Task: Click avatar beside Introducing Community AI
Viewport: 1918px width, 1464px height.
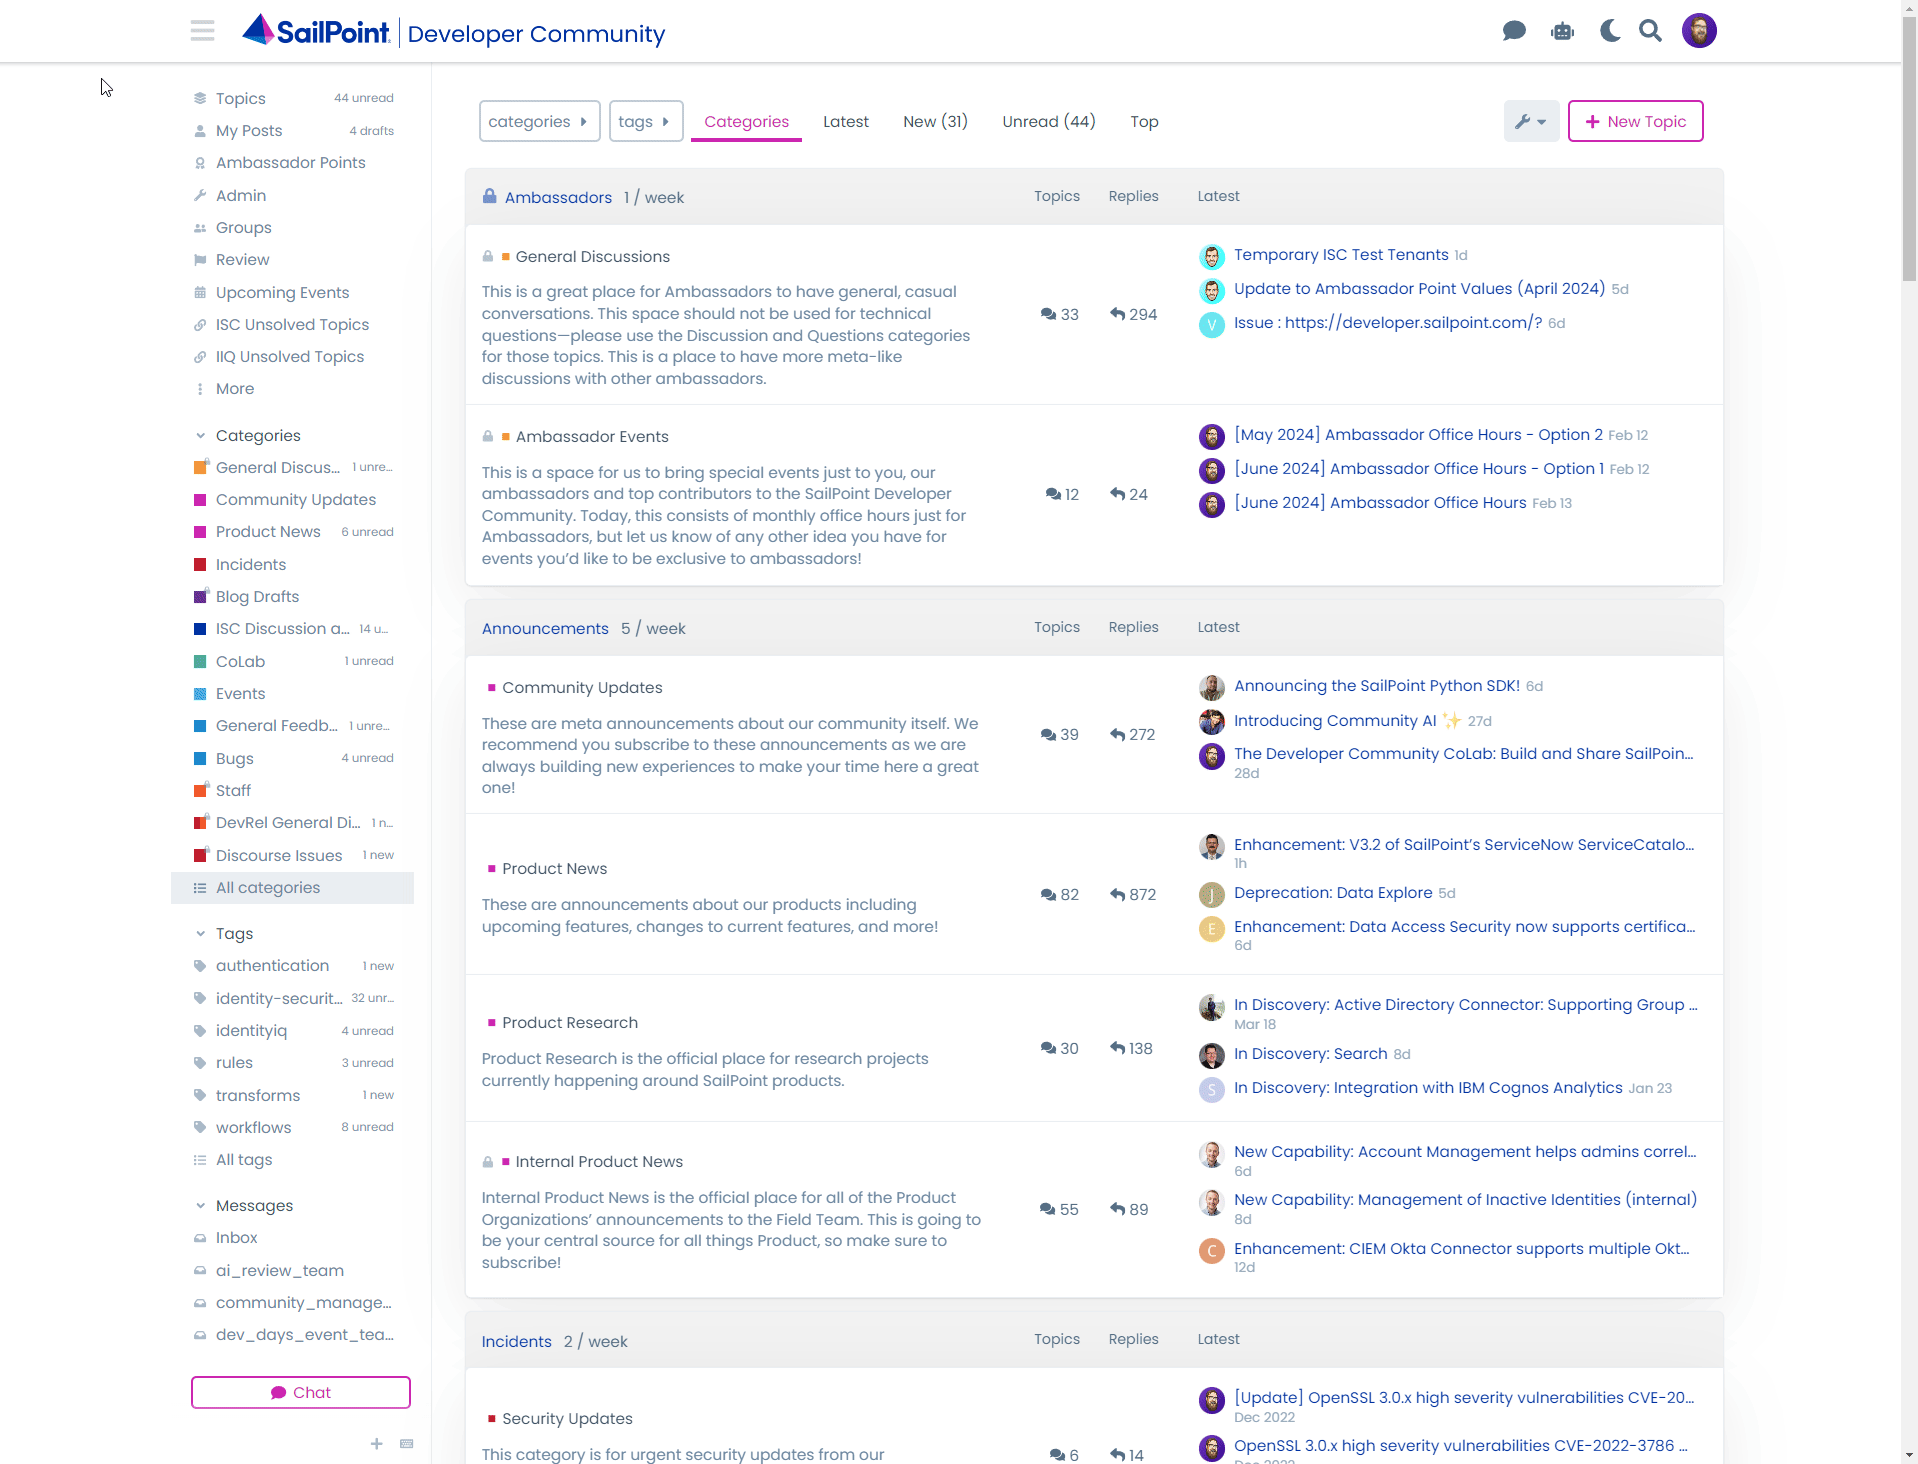Action: click(x=1212, y=721)
